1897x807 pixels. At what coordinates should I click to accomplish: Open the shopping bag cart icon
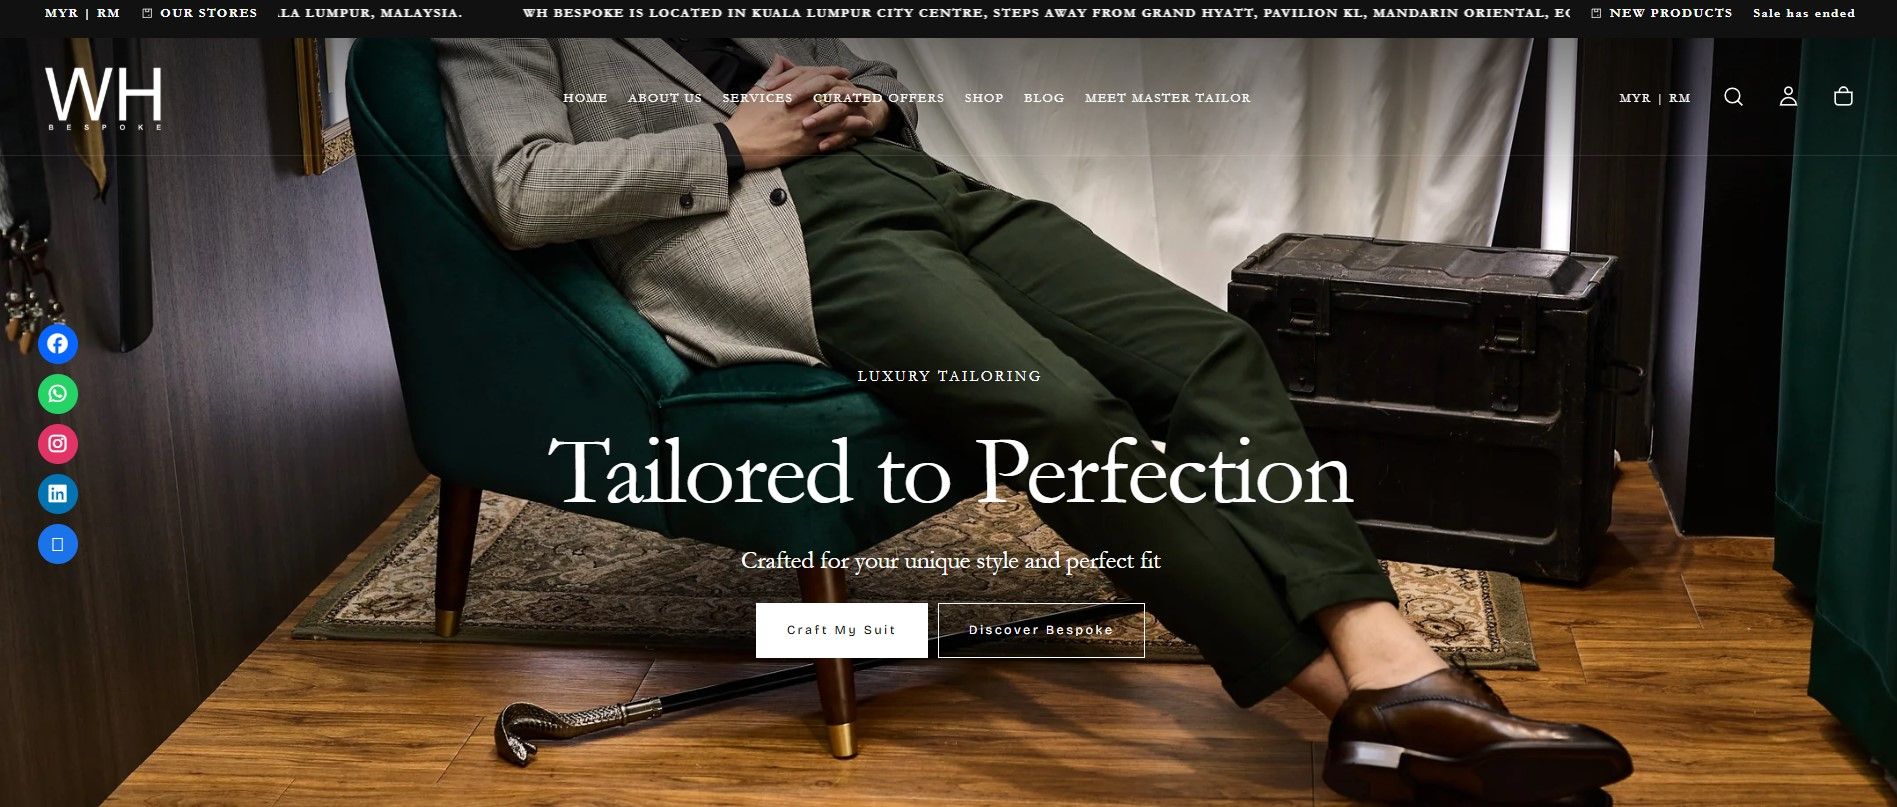(x=1843, y=97)
